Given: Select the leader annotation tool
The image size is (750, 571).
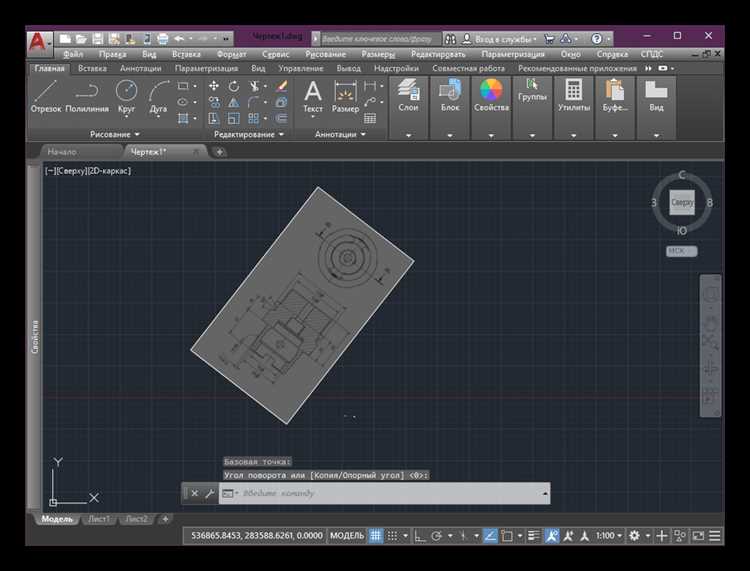Looking at the screenshot, I should click(x=370, y=102).
